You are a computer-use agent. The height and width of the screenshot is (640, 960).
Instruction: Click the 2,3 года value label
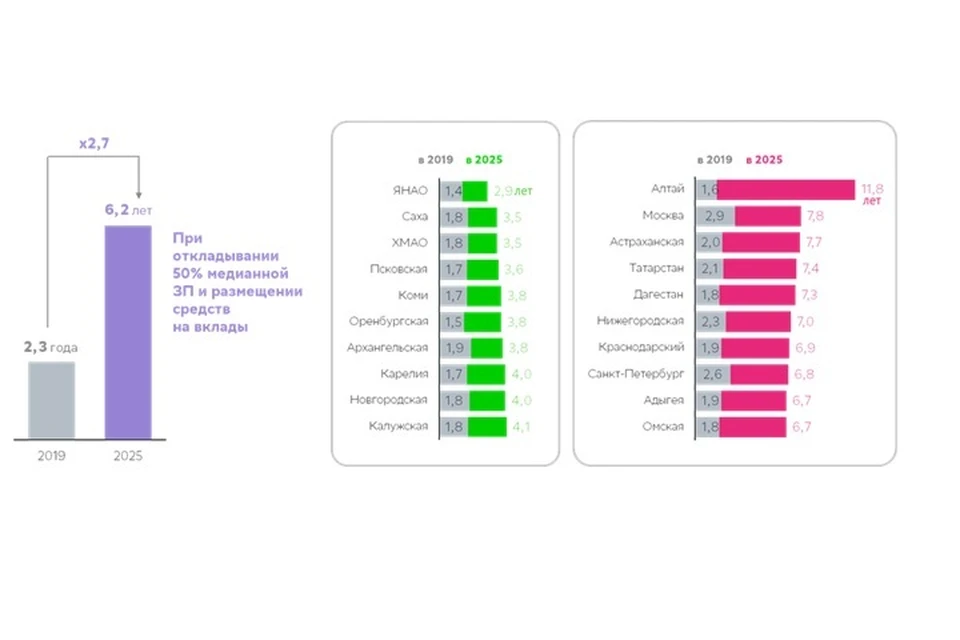coord(51,348)
